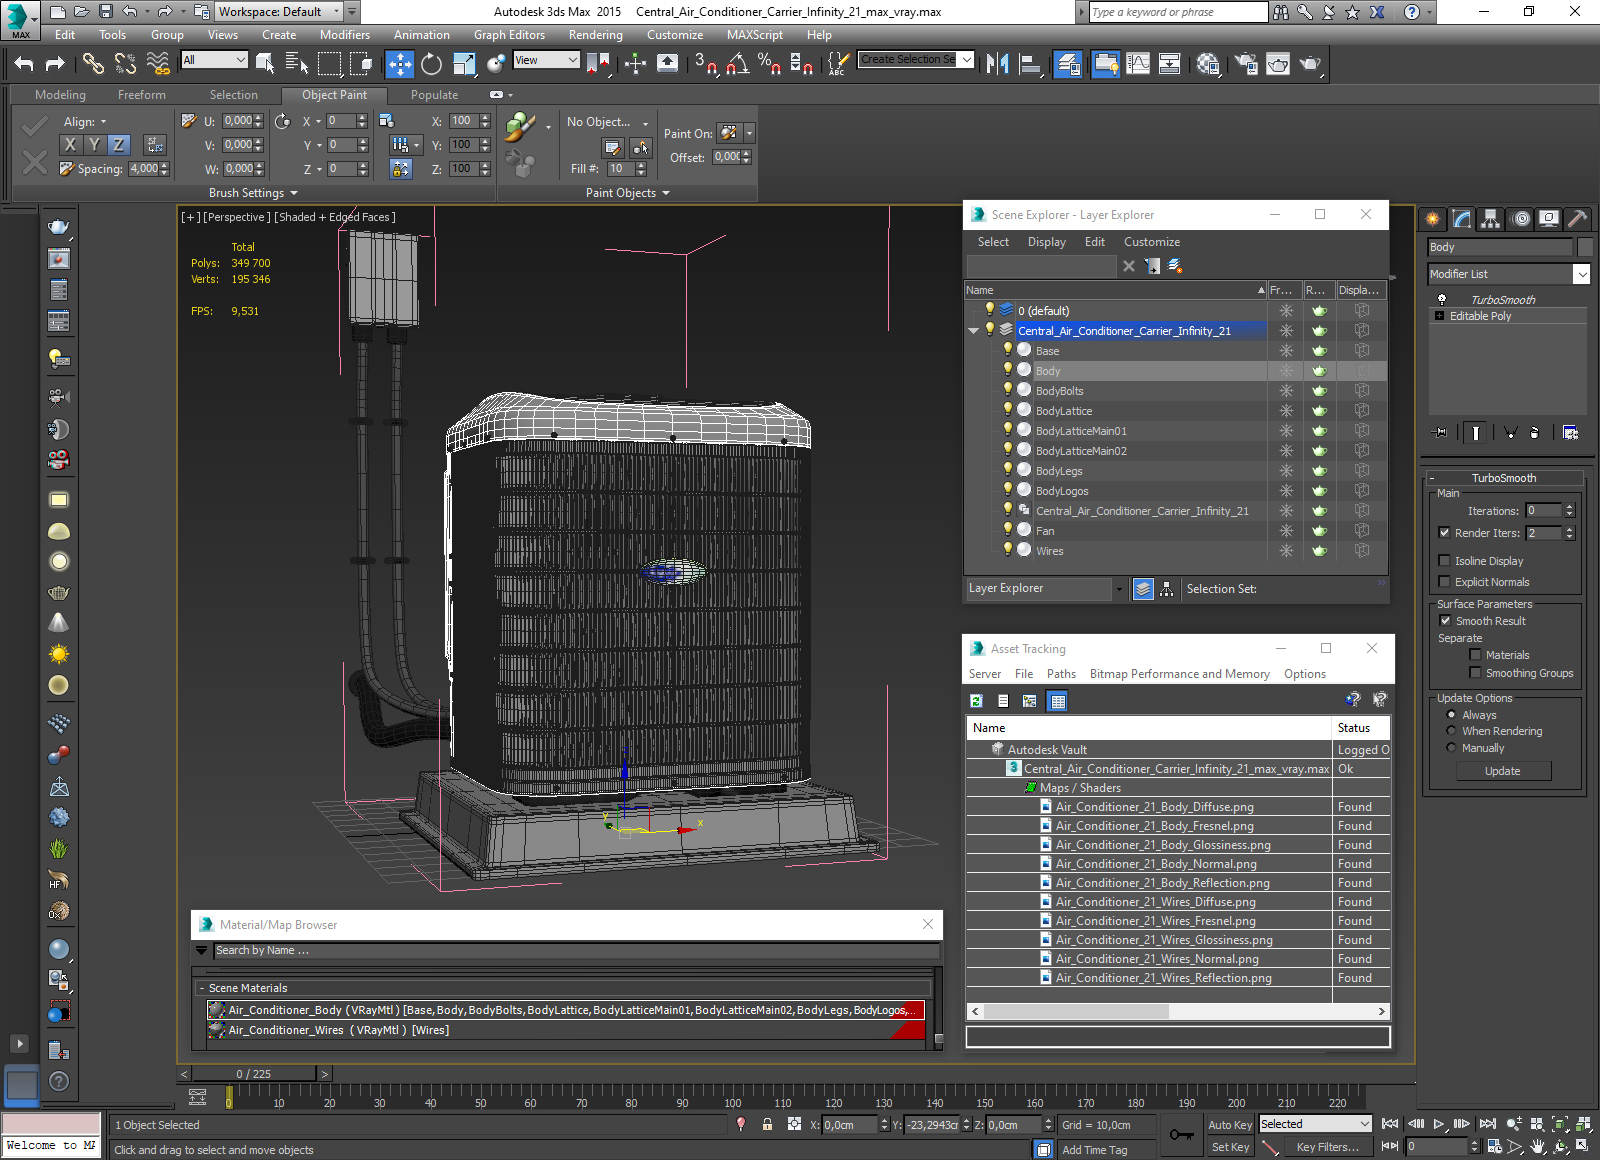The width and height of the screenshot is (1600, 1160).
Task: Switch Asset Tracking to table view
Action: [1057, 701]
